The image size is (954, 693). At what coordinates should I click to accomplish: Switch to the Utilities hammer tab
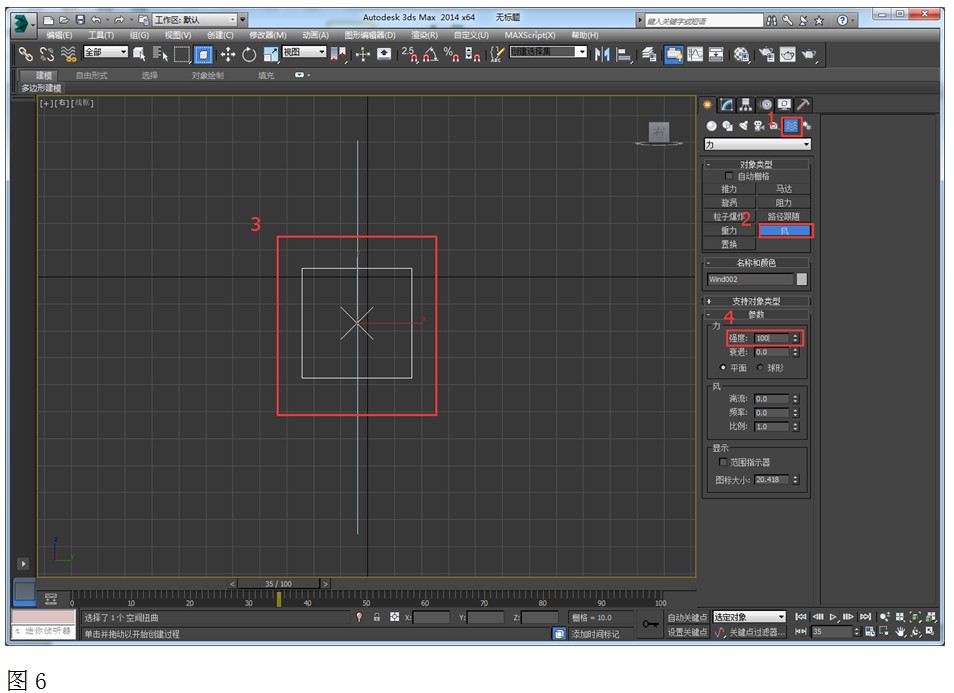pos(803,105)
